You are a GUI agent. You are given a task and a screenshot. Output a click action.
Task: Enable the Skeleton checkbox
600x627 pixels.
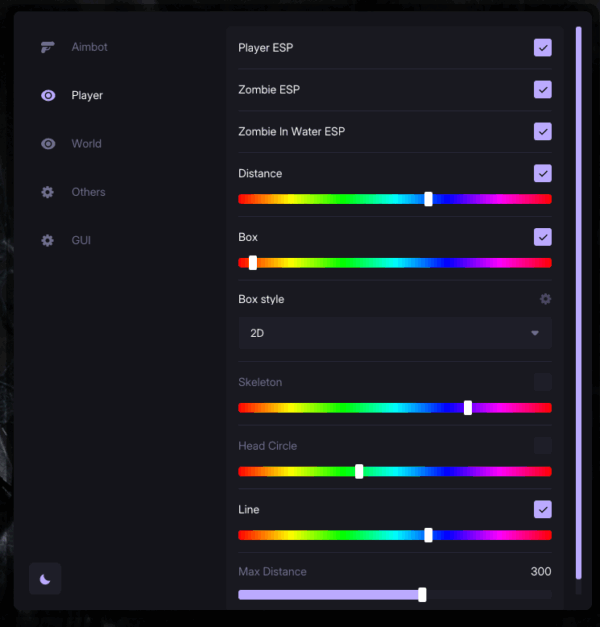pyautogui.click(x=543, y=382)
